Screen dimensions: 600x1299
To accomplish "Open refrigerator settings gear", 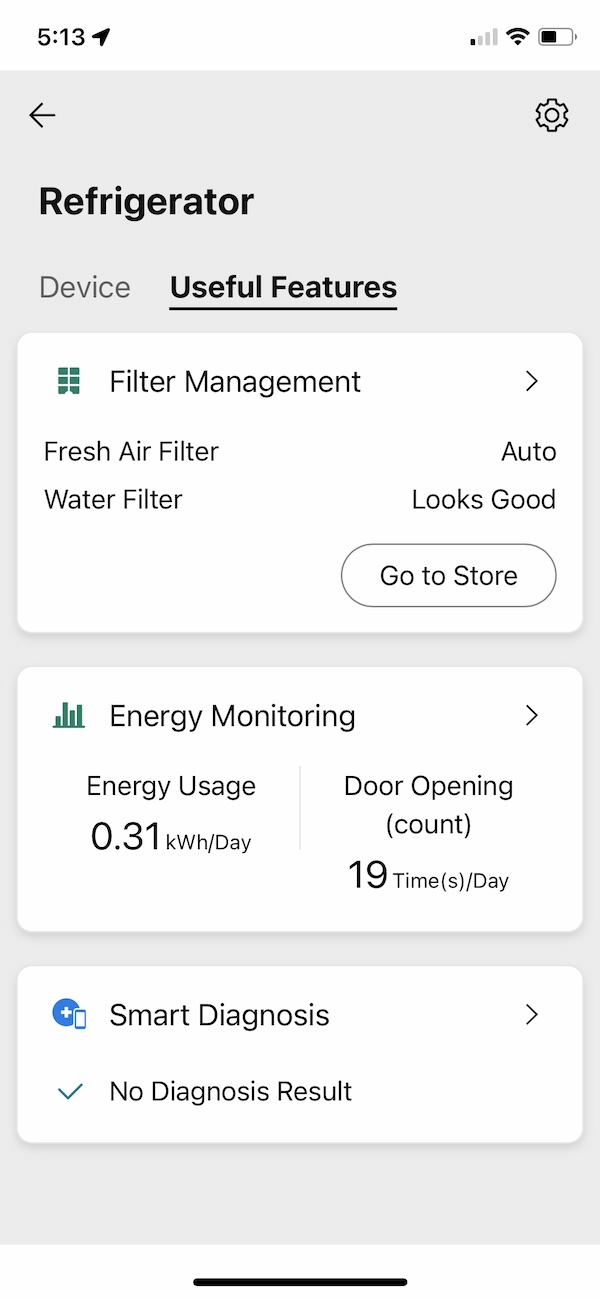I will [x=551, y=116].
